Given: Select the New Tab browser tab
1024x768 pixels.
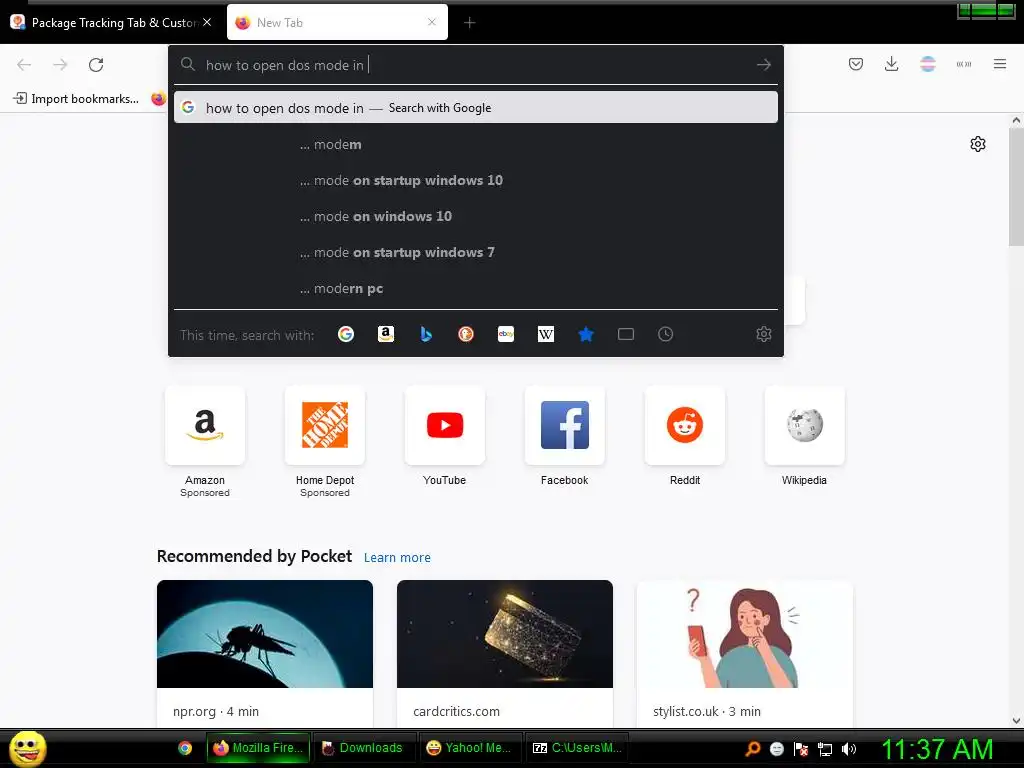Looking at the screenshot, I should (x=337, y=23).
